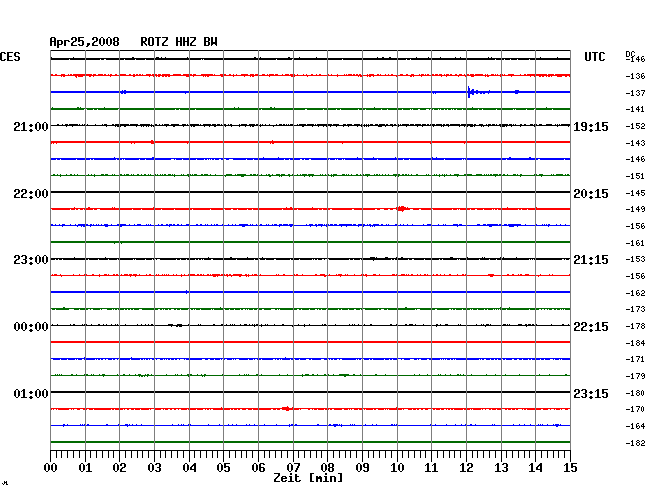Select the DC offset value -143
This screenshot has width=650, height=494.
click(x=635, y=143)
